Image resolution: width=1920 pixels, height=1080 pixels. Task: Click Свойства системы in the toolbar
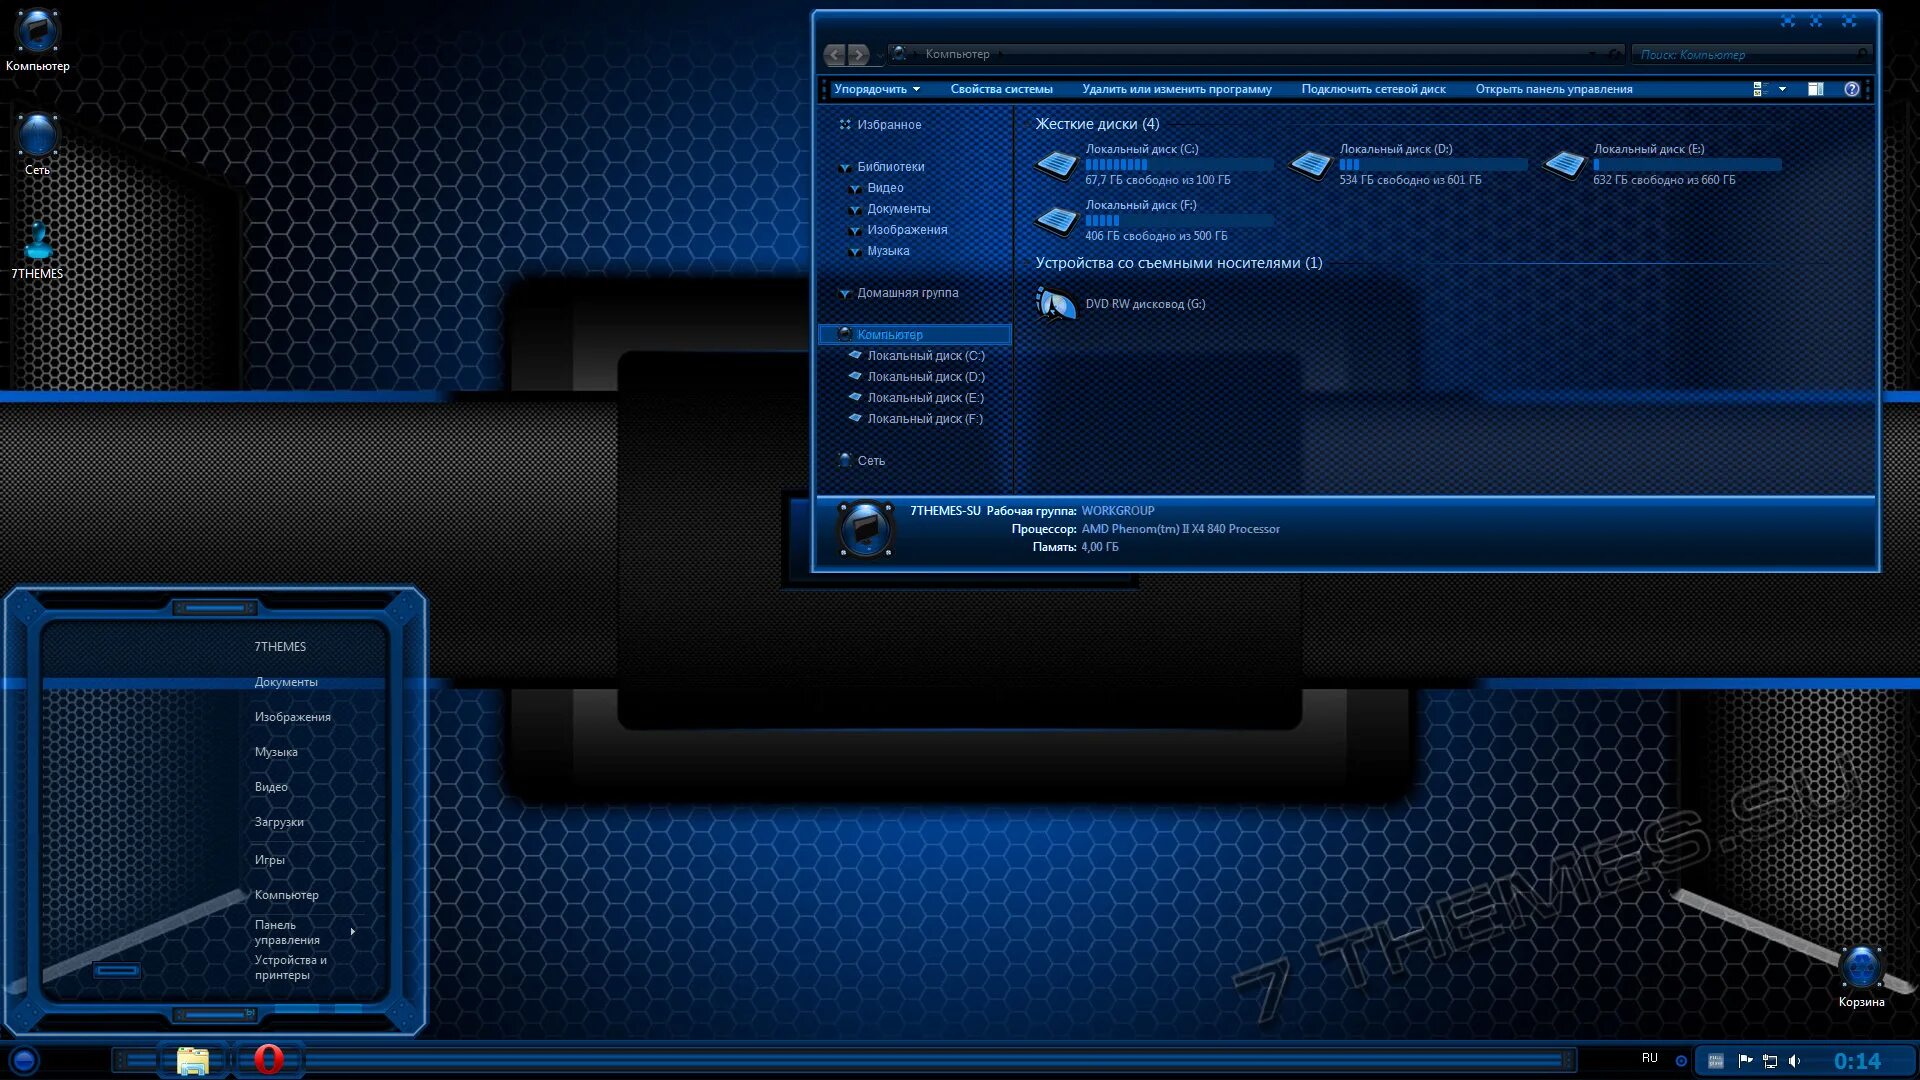pyautogui.click(x=1001, y=89)
